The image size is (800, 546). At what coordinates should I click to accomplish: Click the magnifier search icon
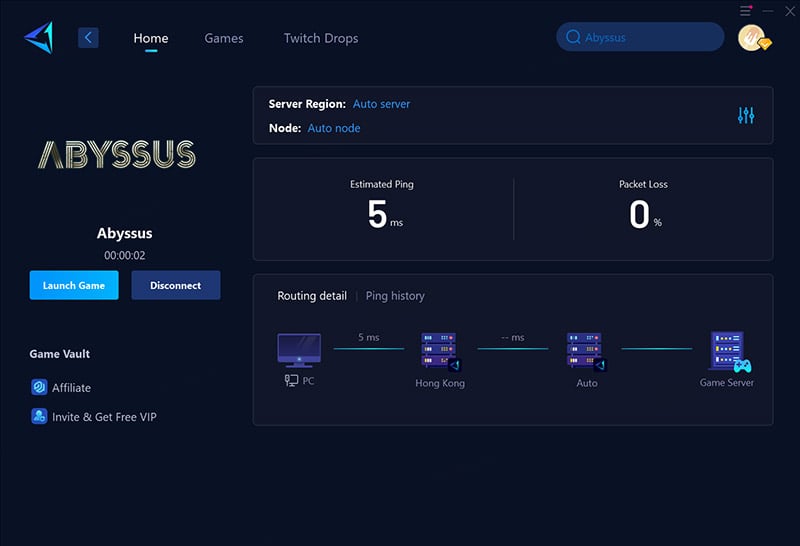(573, 37)
